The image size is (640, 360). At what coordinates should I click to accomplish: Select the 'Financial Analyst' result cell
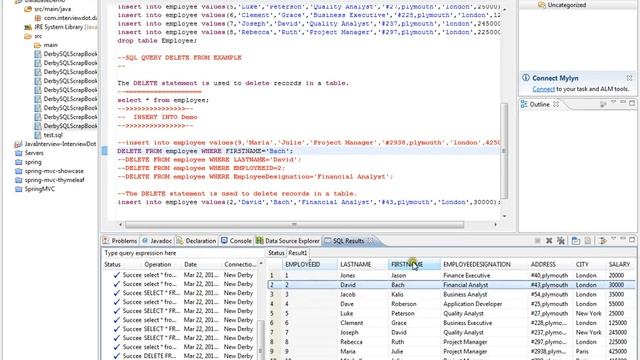click(x=465, y=285)
